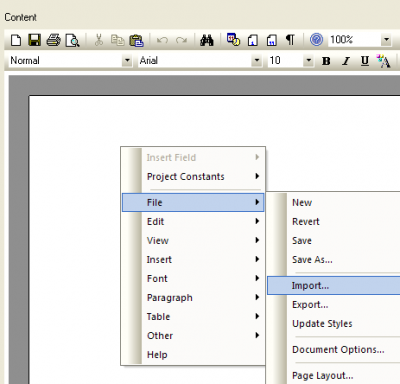Open the Font context submenu

coord(193,278)
